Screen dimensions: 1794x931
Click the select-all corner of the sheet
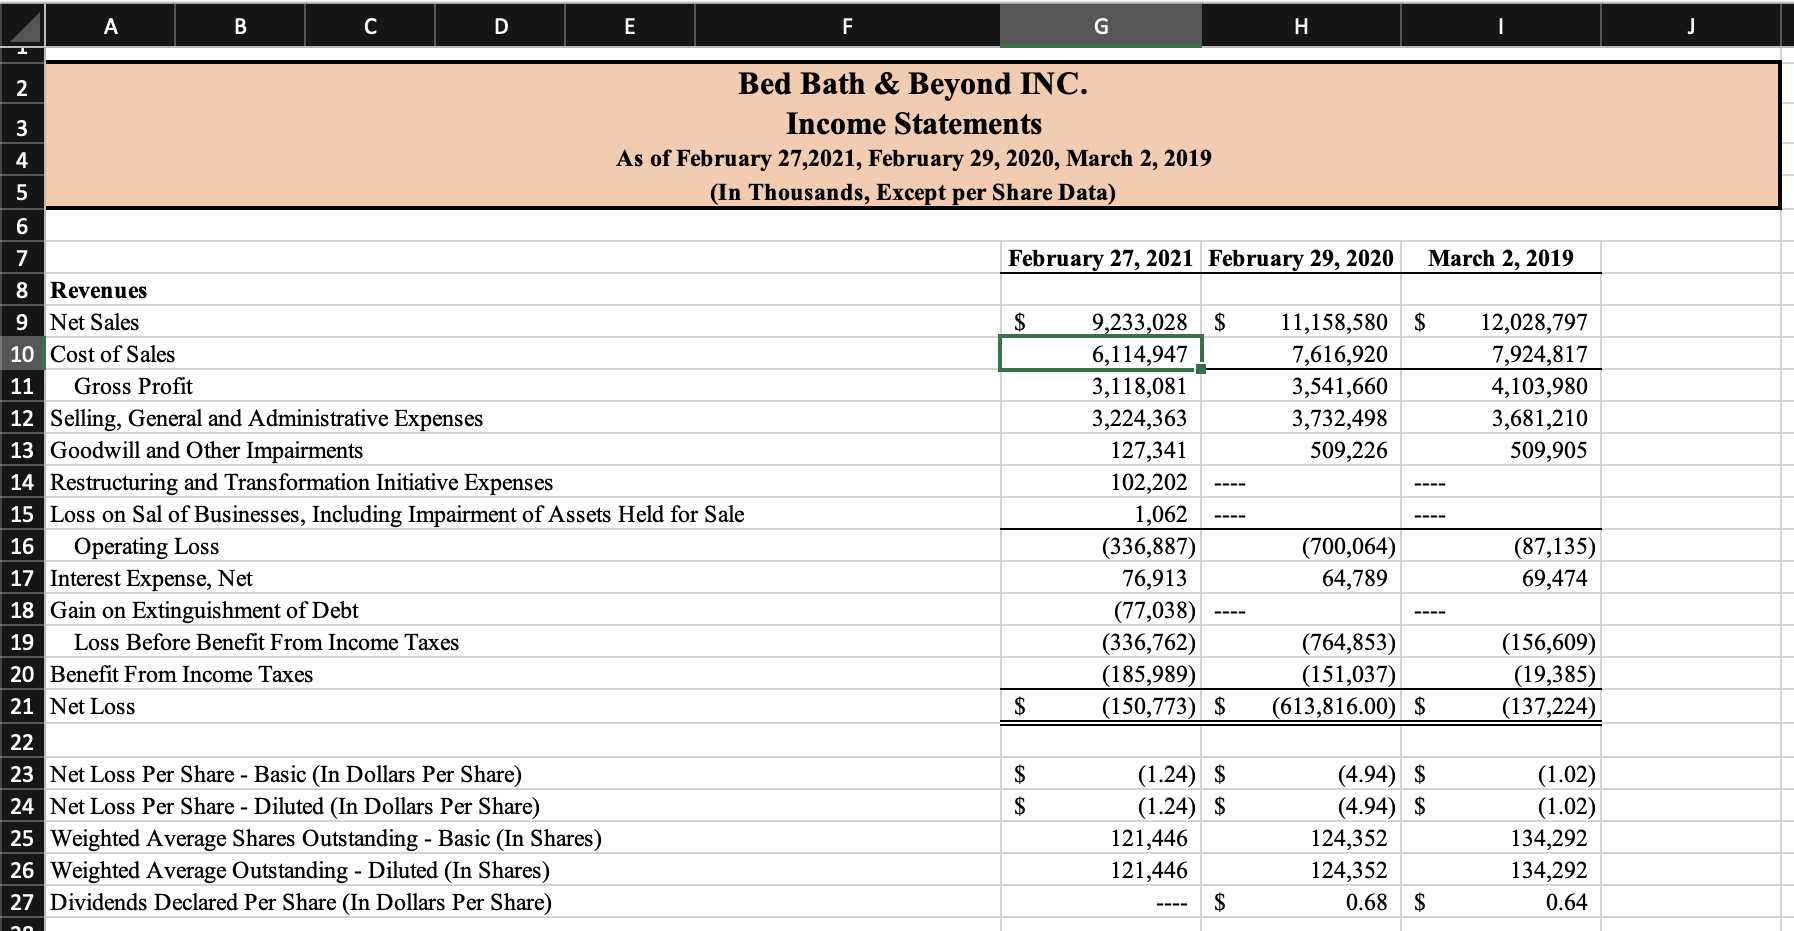(x=22, y=25)
